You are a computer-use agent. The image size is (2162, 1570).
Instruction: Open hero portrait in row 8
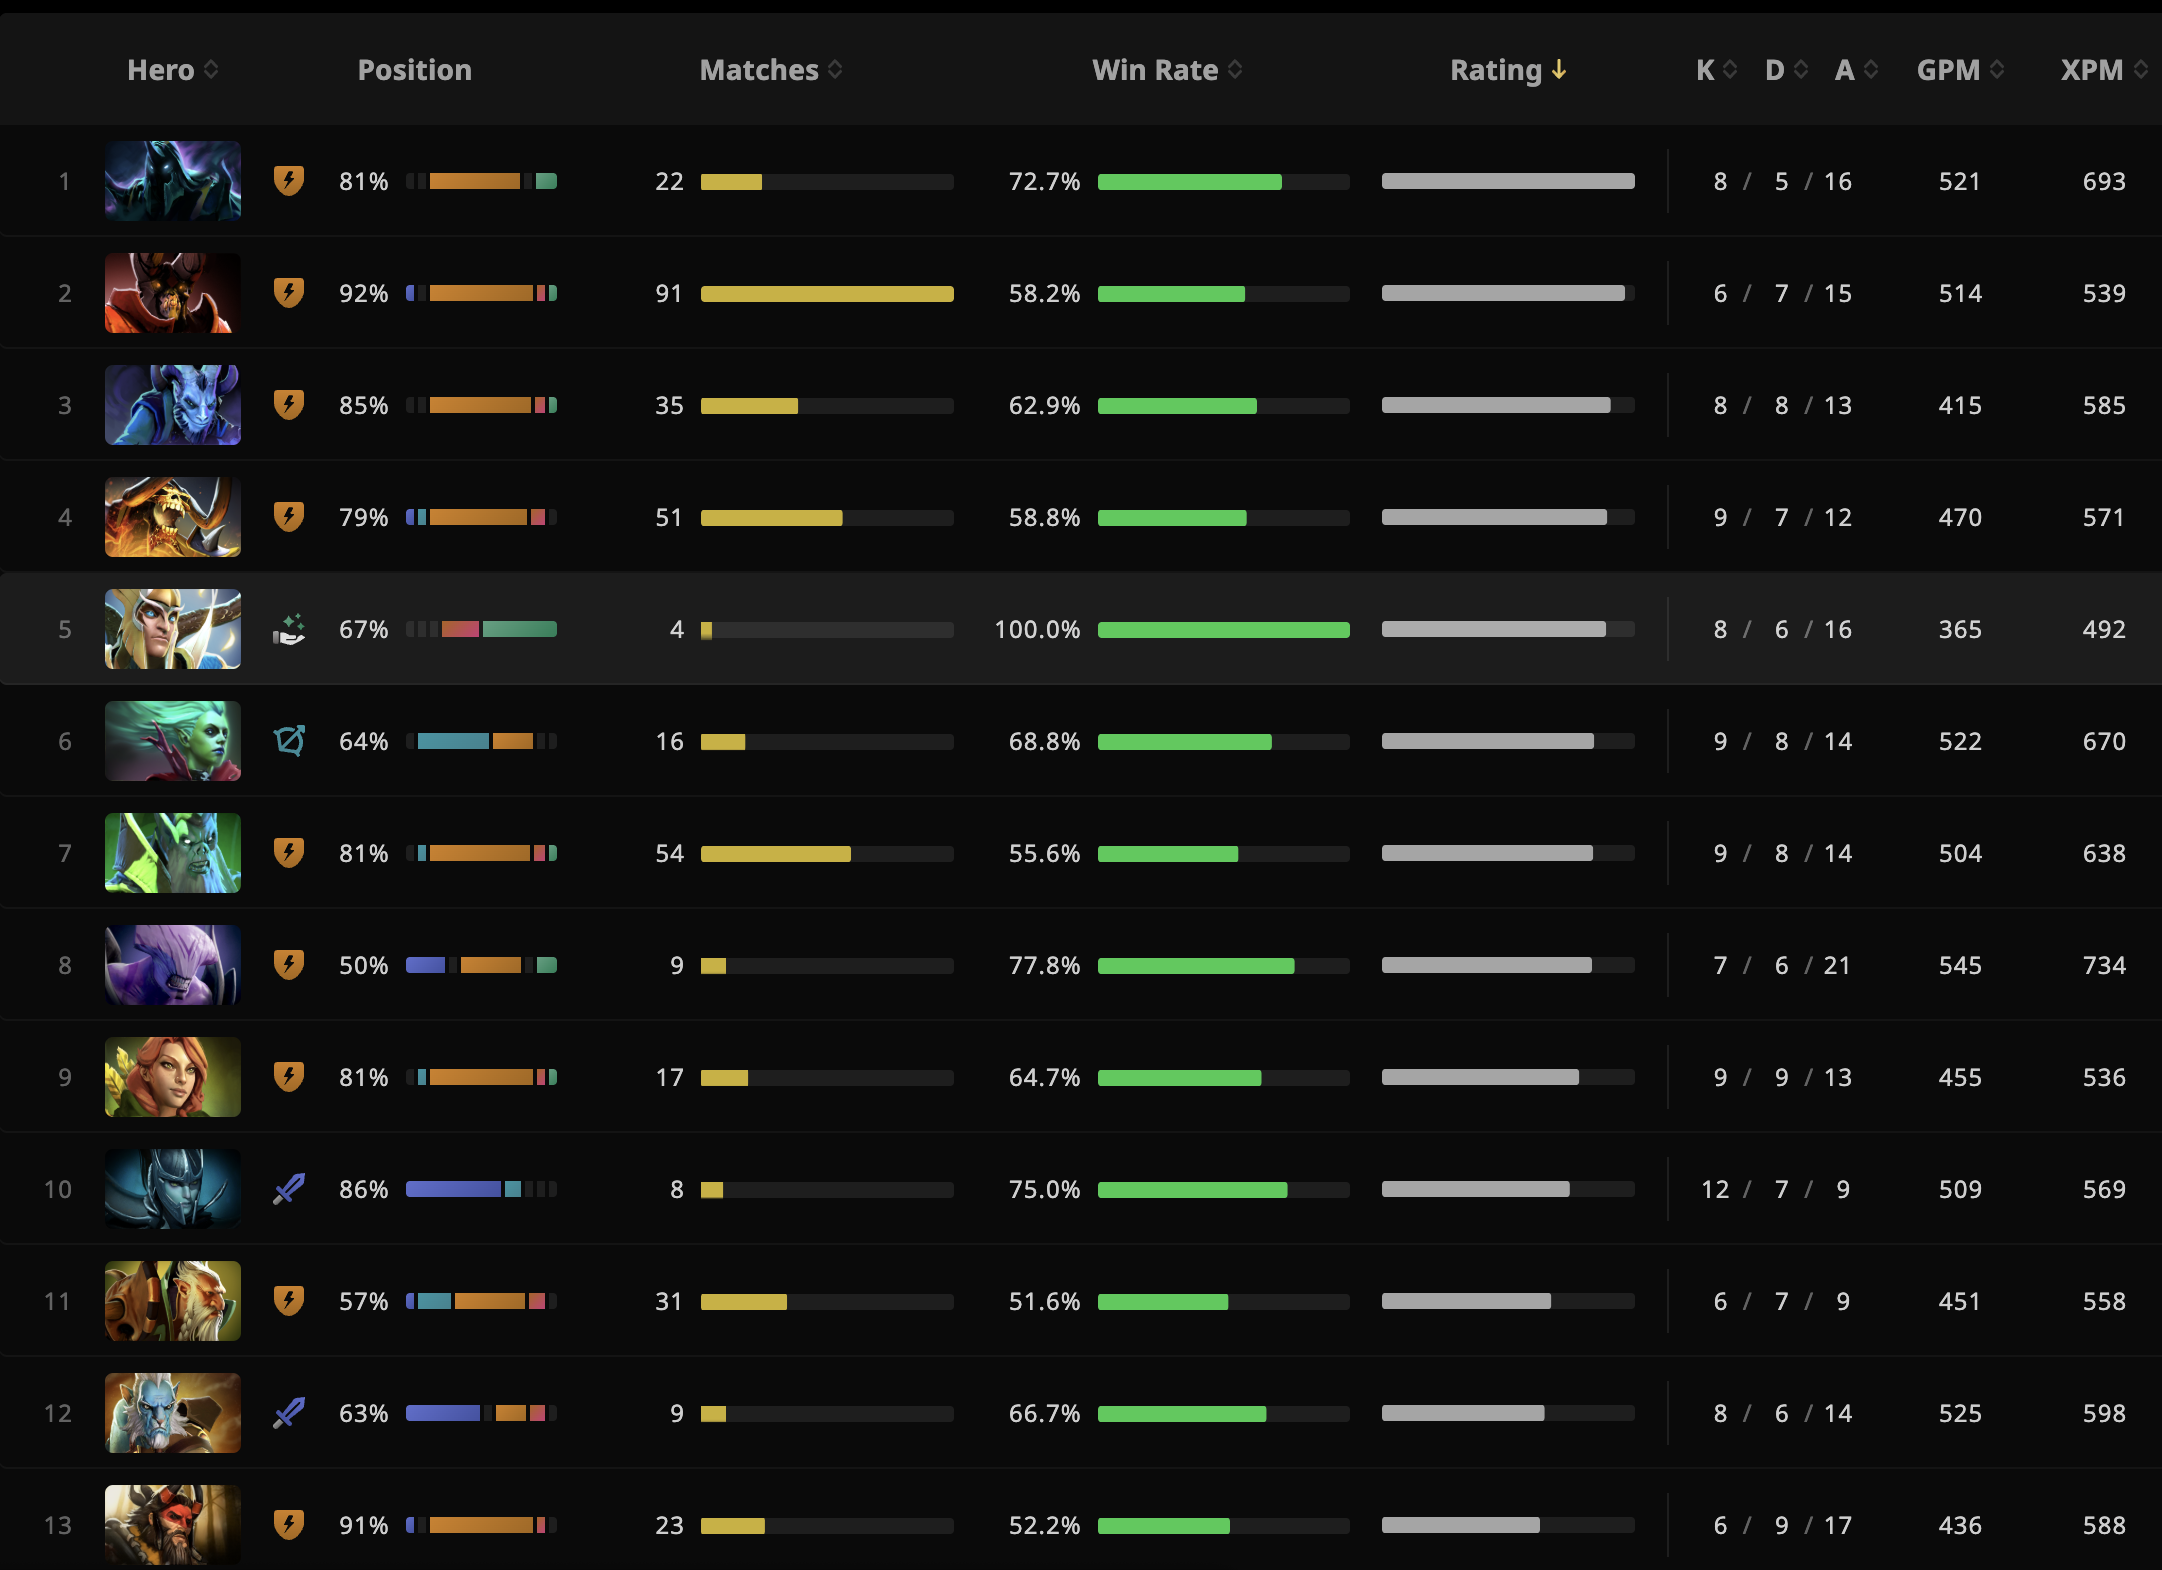(173, 965)
